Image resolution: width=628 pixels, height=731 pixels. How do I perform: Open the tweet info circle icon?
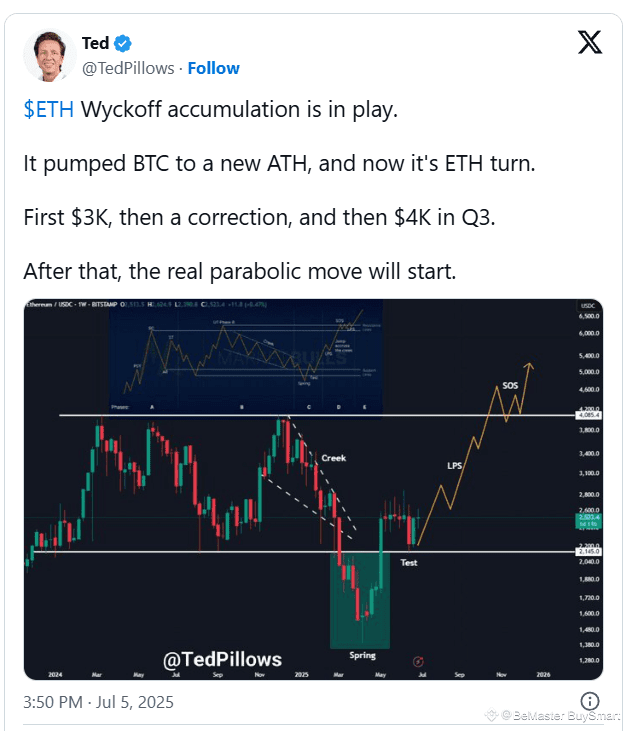(x=590, y=701)
